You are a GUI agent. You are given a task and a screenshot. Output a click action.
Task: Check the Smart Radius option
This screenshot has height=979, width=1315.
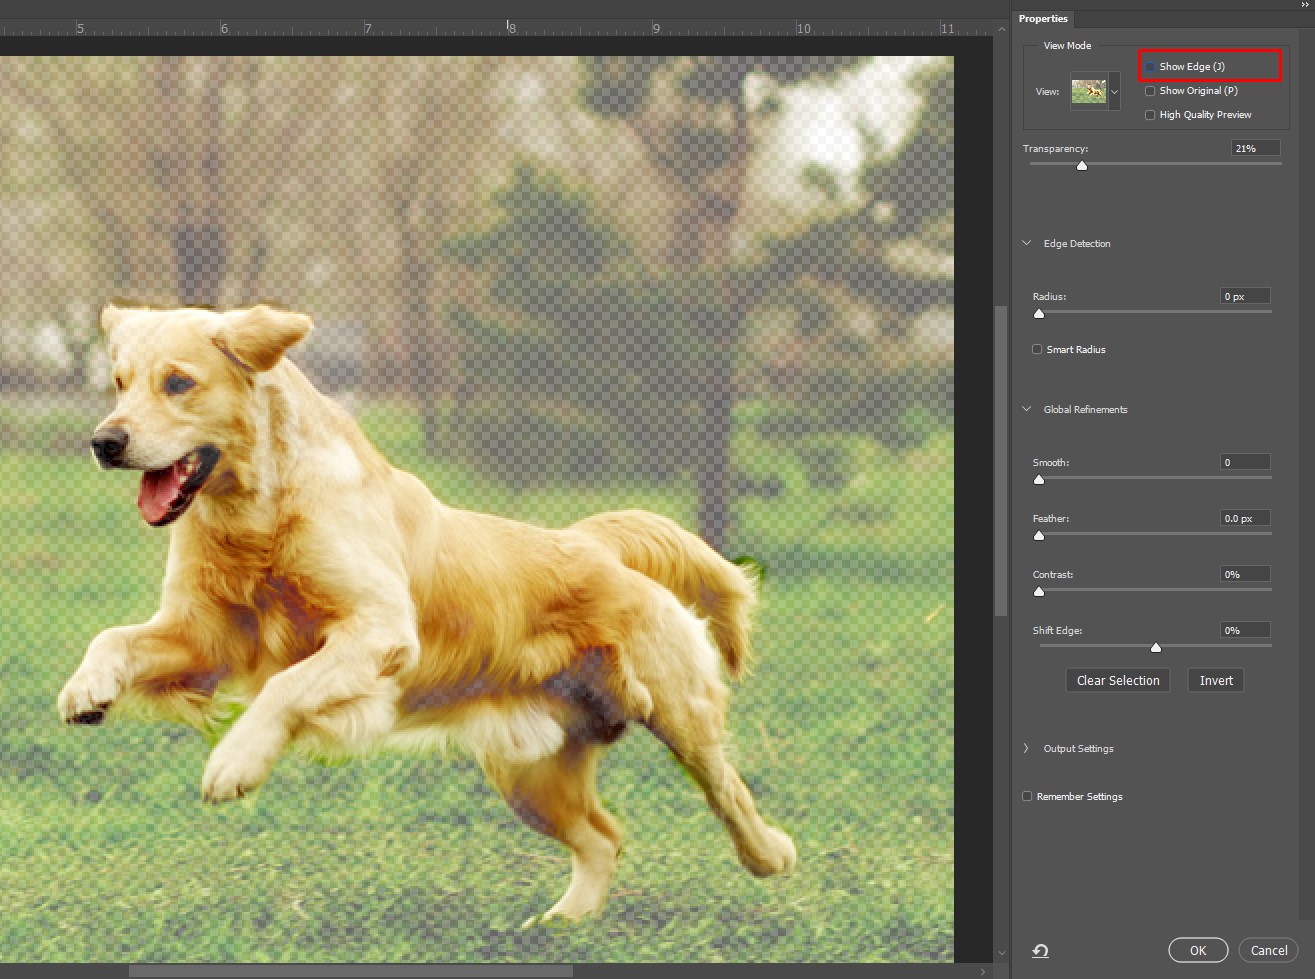1037,350
